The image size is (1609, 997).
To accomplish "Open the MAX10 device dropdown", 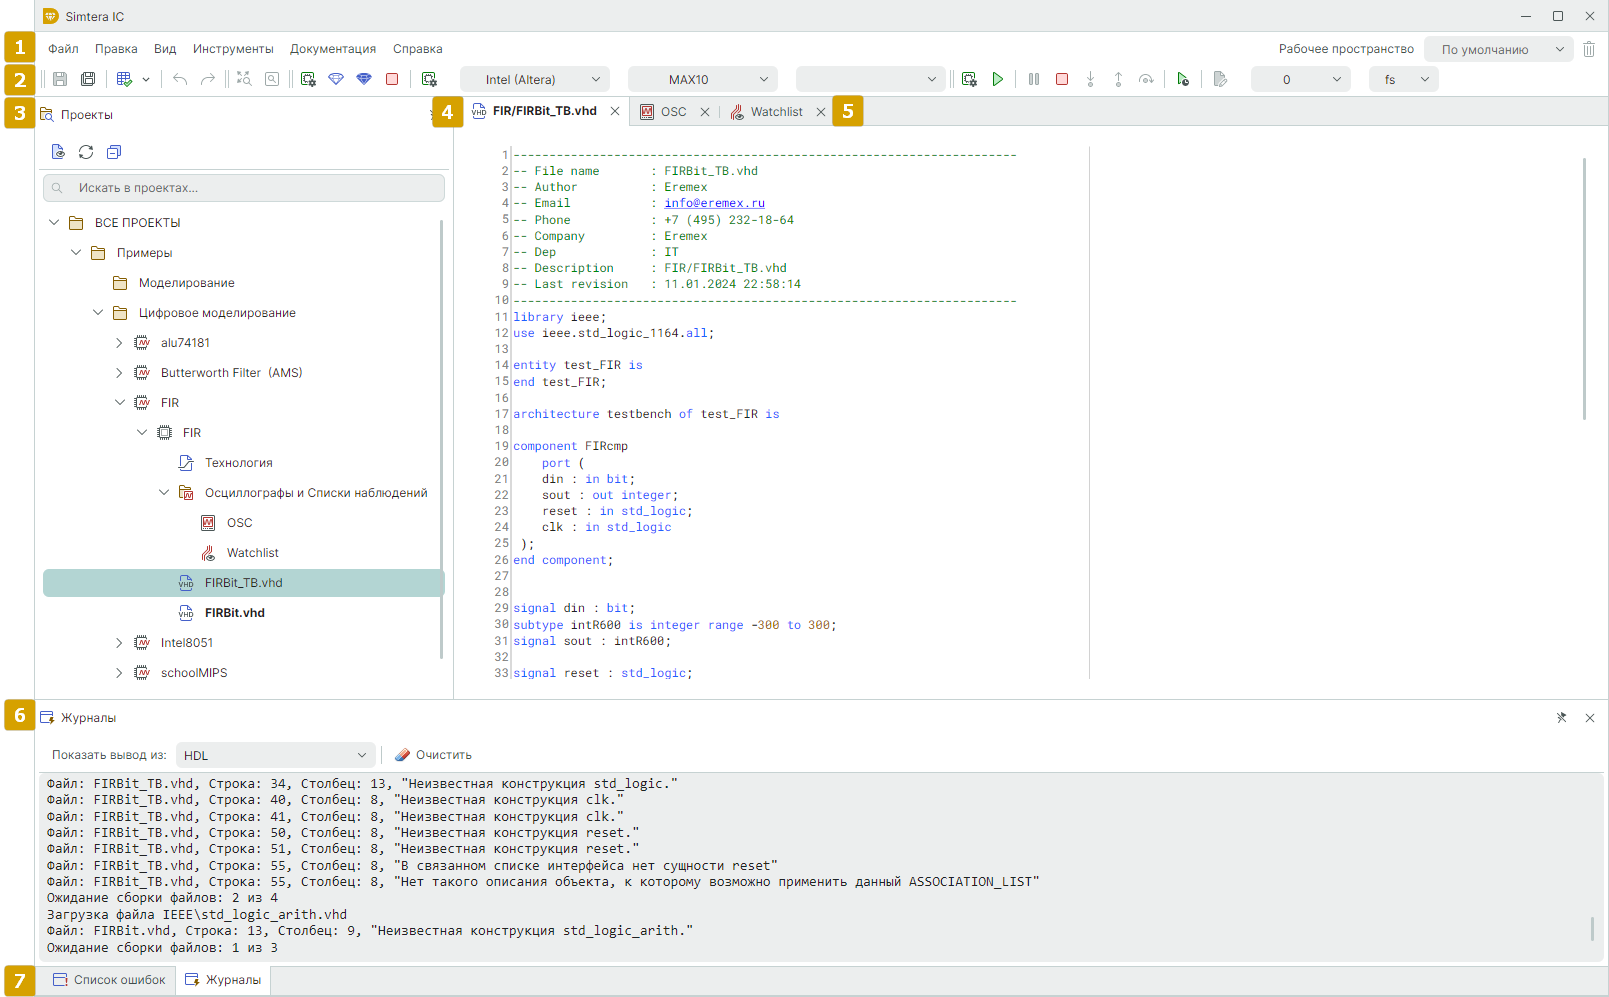I will tap(702, 79).
